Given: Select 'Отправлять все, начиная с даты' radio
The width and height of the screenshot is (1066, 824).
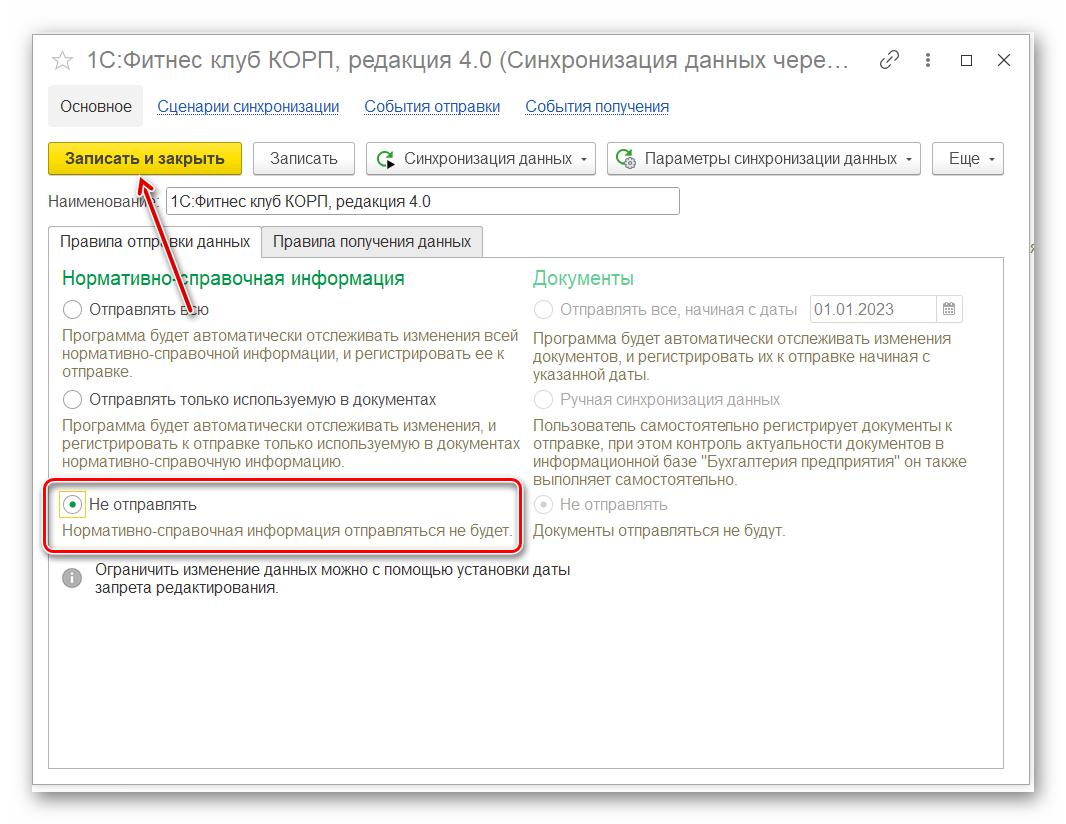Looking at the screenshot, I should point(543,309).
